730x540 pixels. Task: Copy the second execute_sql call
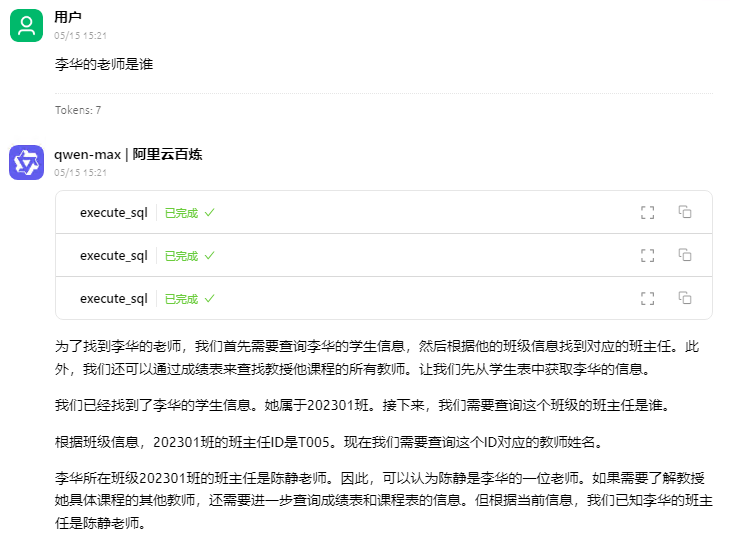click(x=684, y=255)
